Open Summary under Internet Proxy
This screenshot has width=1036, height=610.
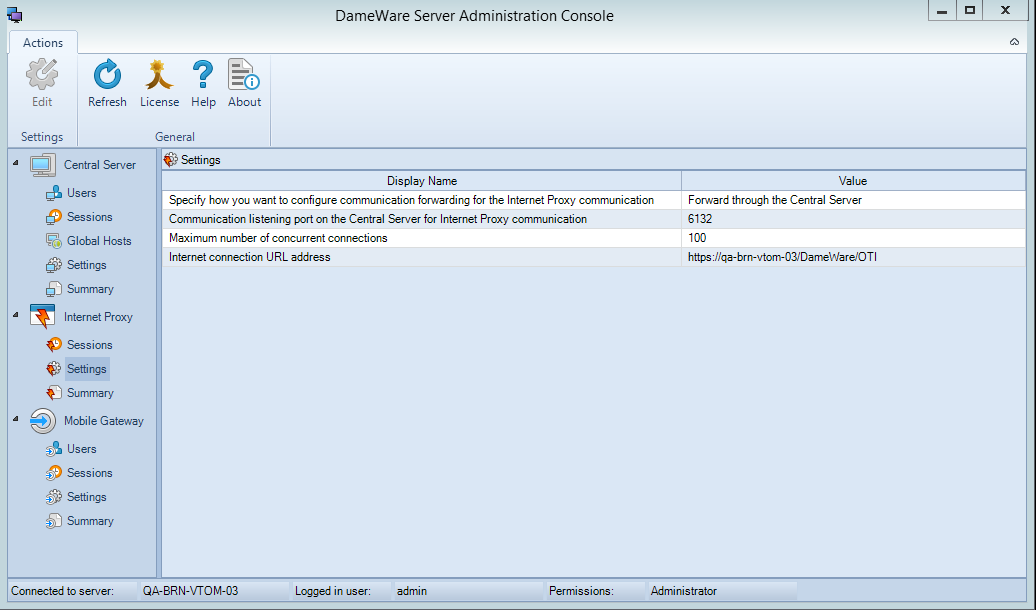(x=91, y=393)
